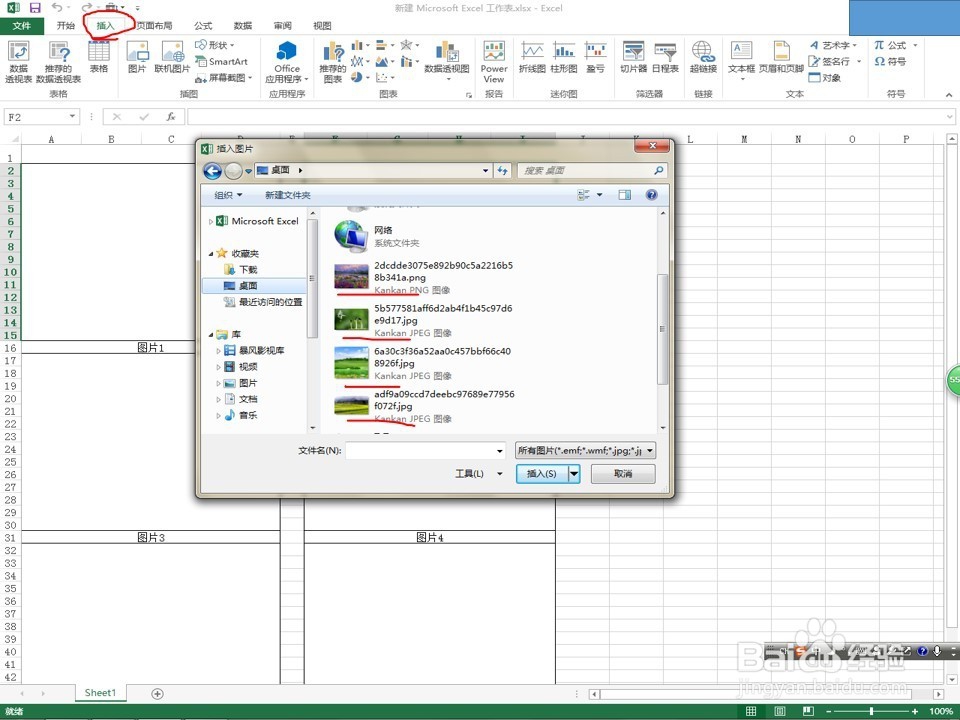Click the Insert (插入(S)) button

542,473
